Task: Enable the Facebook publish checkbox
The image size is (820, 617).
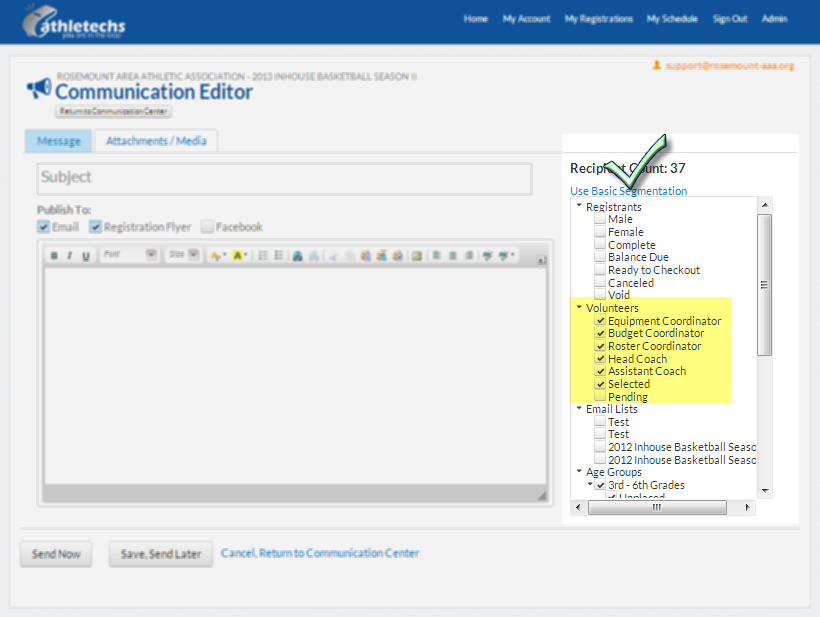Action: click(208, 227)
